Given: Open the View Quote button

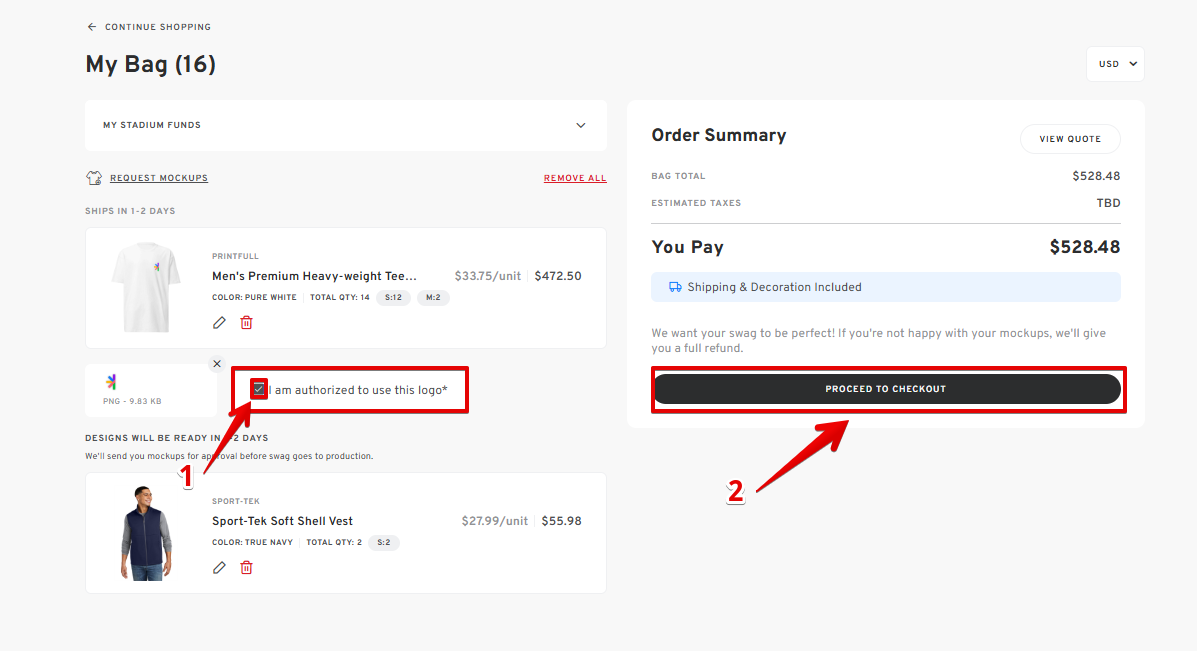Looking at the screenshot, I should click(1070, 139).
